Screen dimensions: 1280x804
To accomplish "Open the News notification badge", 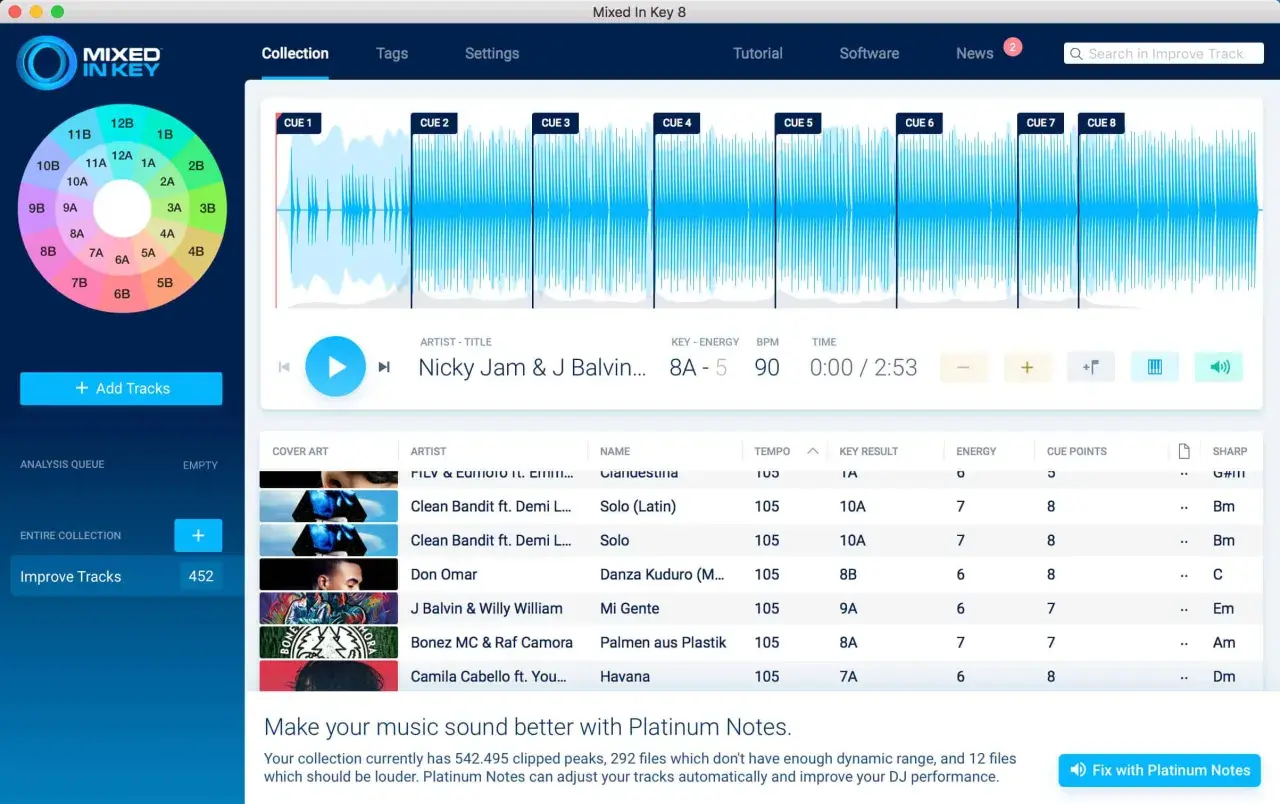I will (1013, 46).
